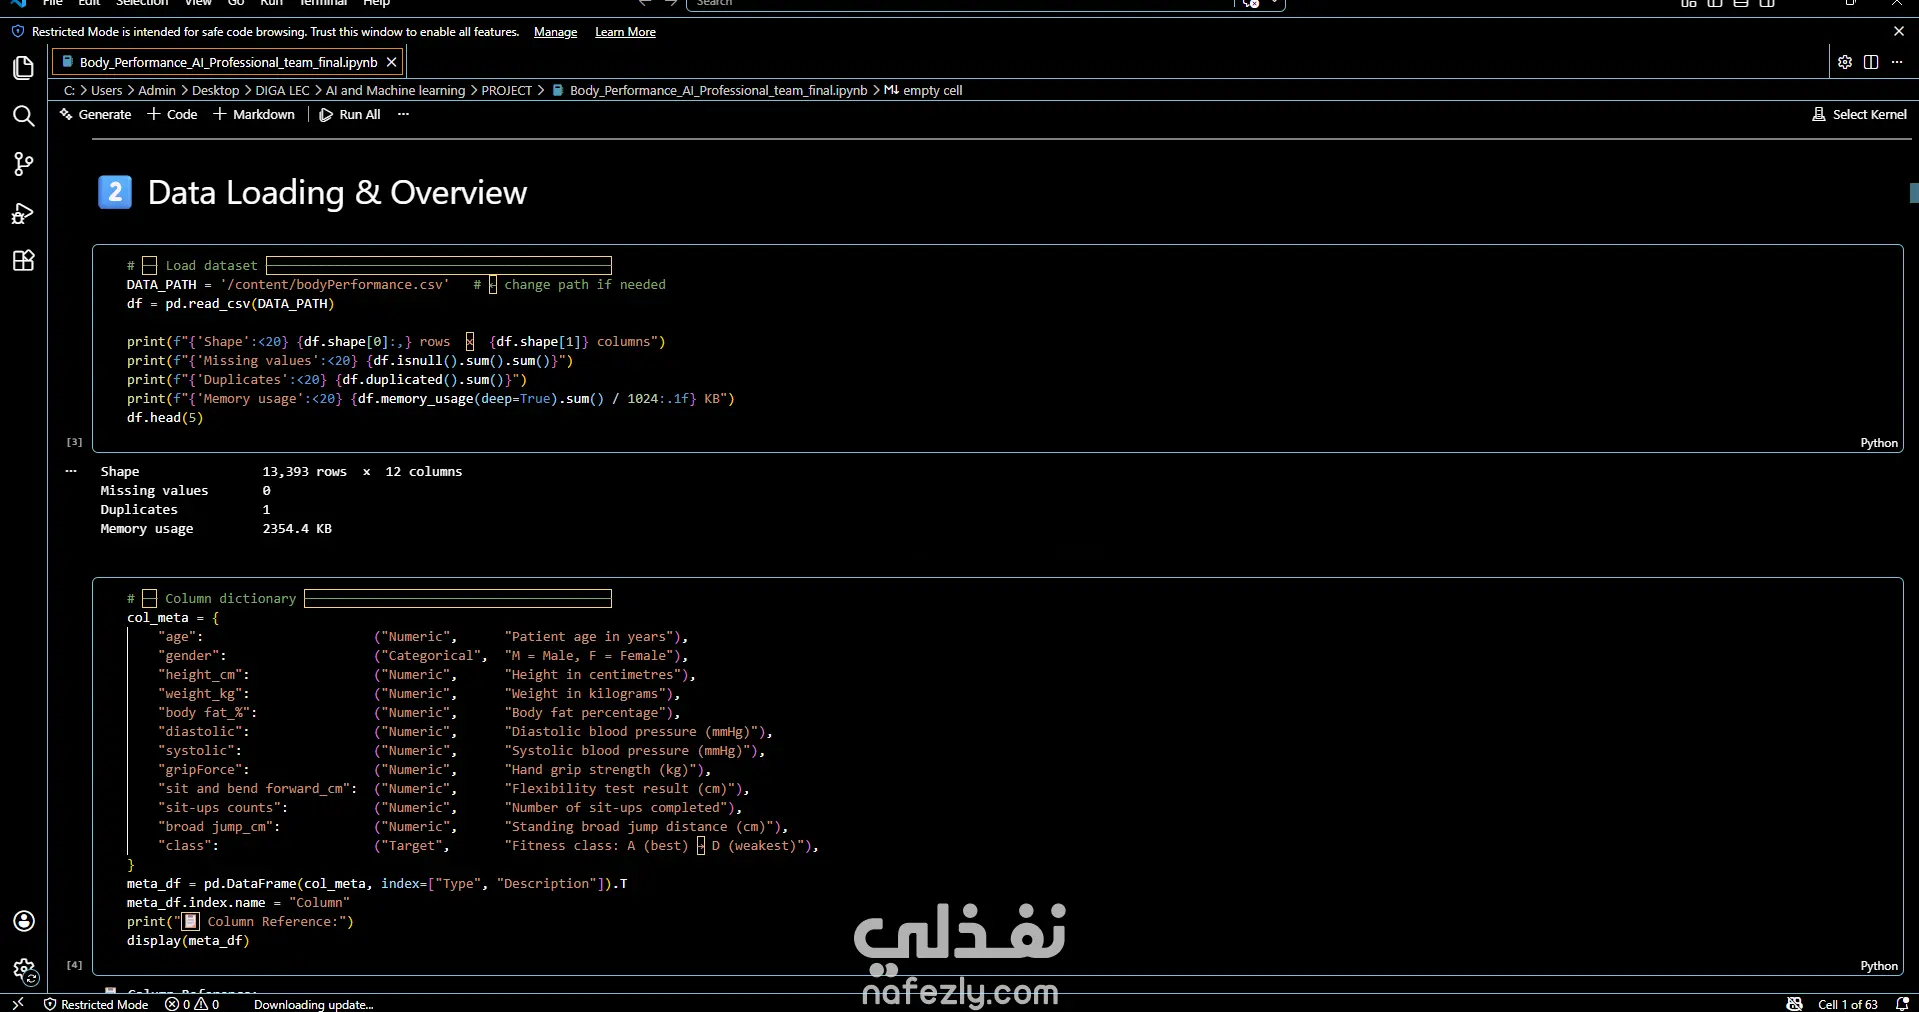Click the DATA_PATH assignment code line
This screenshot has height=1012, width=1919.
tap(396, 285)
